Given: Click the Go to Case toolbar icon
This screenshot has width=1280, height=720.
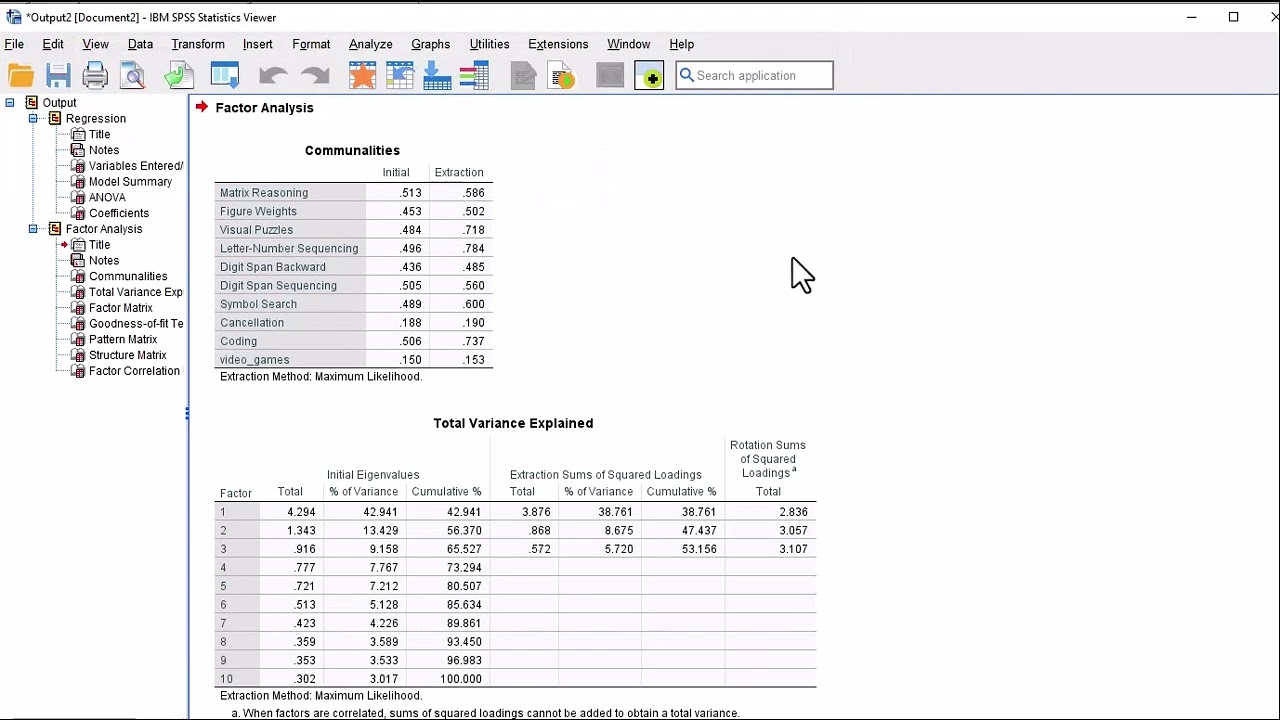Looking at the screenshot, I should click(x=399, y=76).
